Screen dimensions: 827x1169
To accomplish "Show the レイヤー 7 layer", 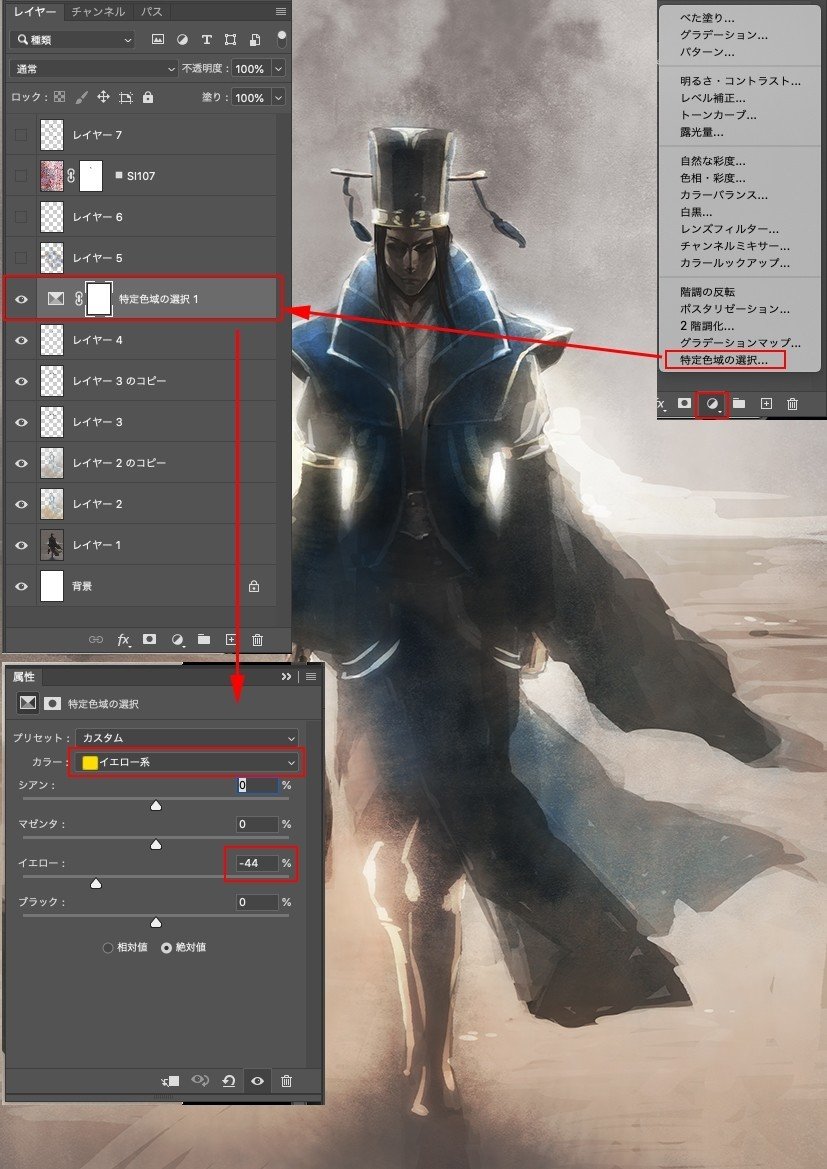I will pyautogui.click(x=21, y=135).
